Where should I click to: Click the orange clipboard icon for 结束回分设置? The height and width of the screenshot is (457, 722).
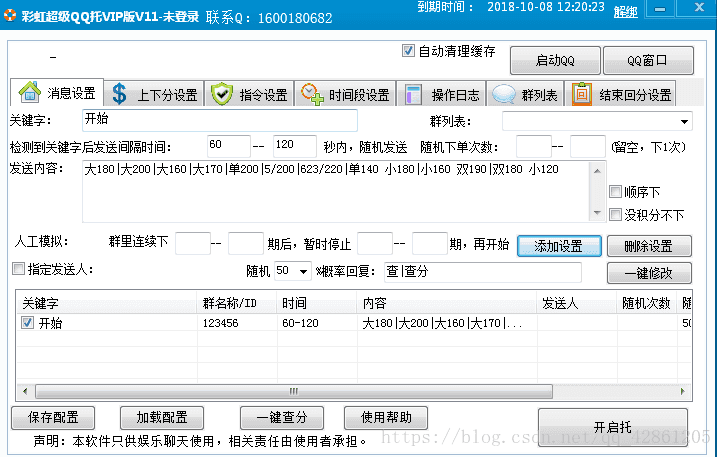(582, 94)
